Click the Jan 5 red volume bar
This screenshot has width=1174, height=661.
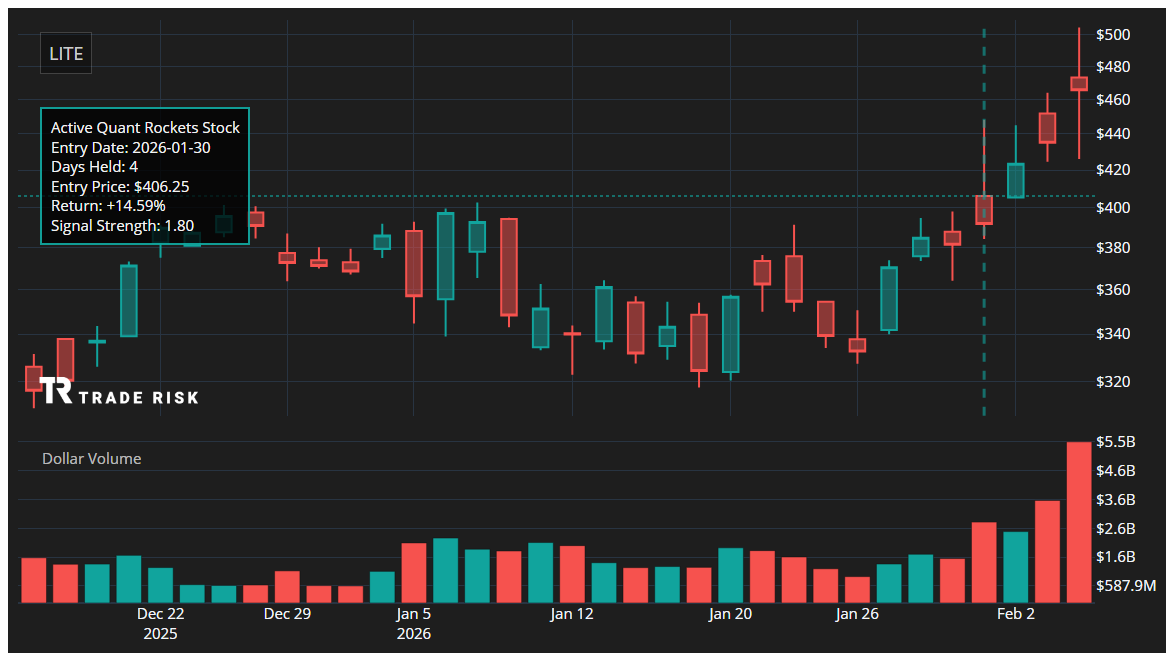coord(414,573)
